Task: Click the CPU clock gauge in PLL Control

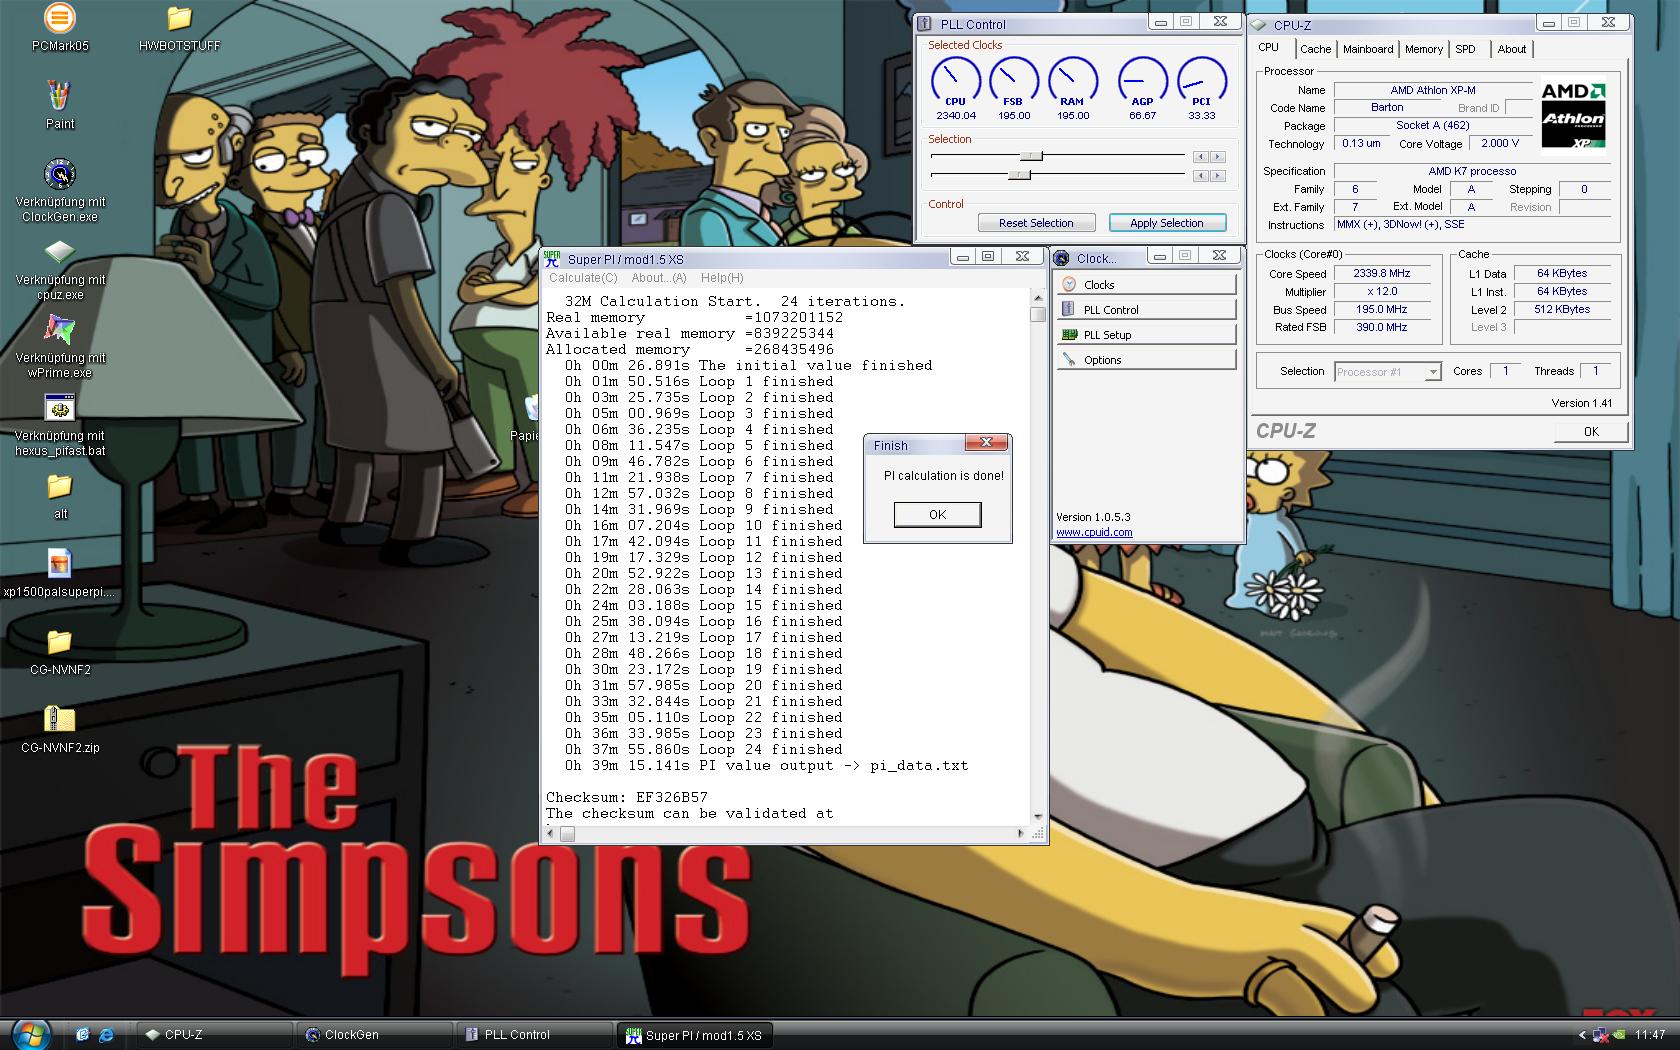Action: (956, 82)
